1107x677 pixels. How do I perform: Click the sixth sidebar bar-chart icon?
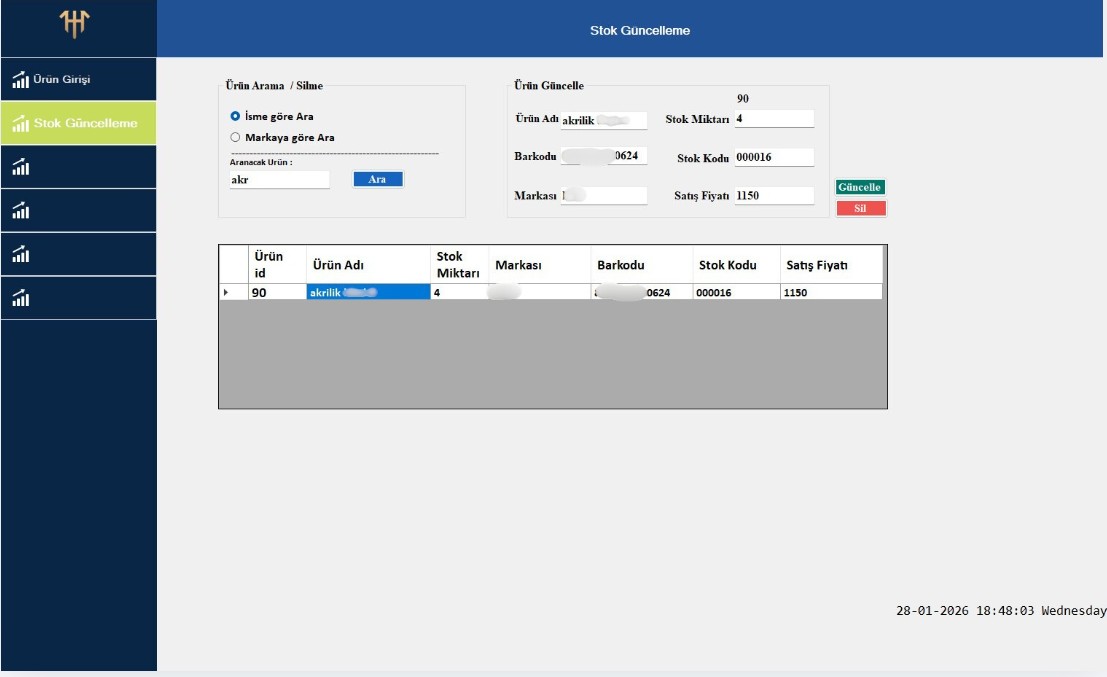pyautogui.click(x=21, y=298)
